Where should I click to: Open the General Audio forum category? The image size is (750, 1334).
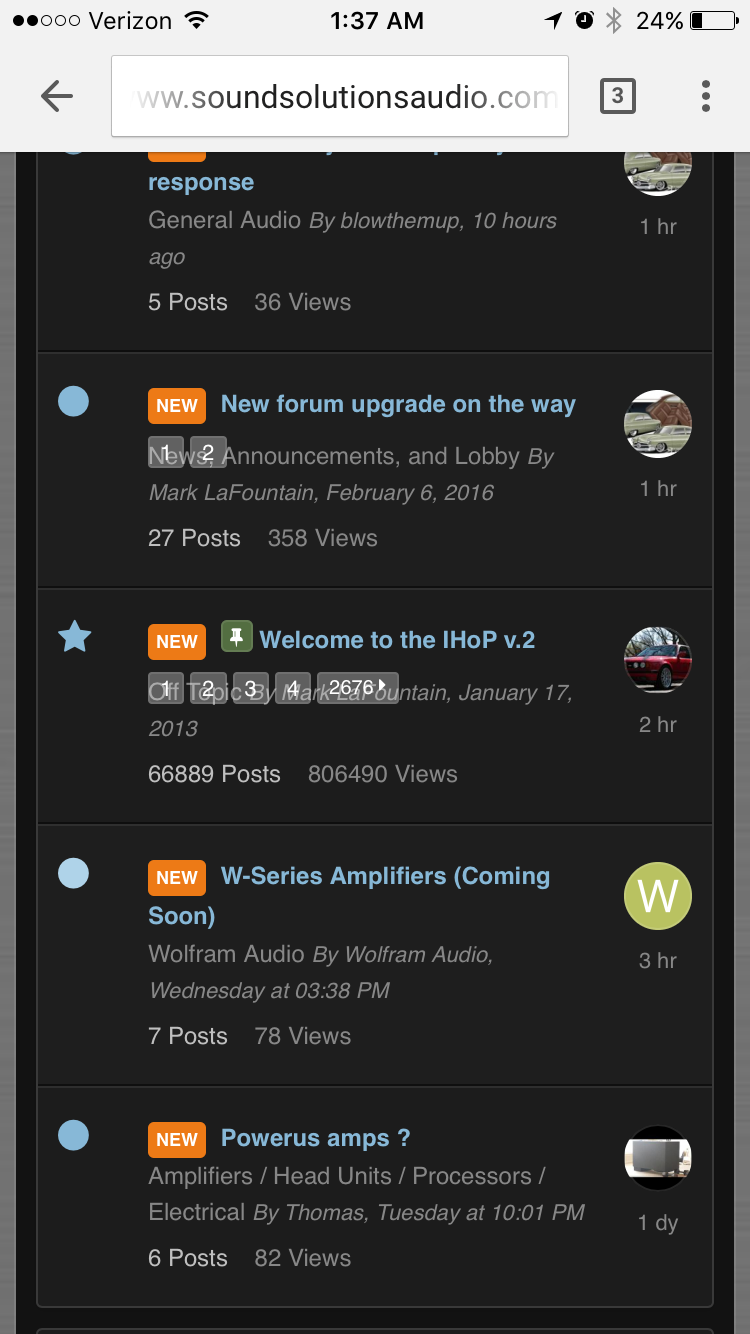(224, 220)
